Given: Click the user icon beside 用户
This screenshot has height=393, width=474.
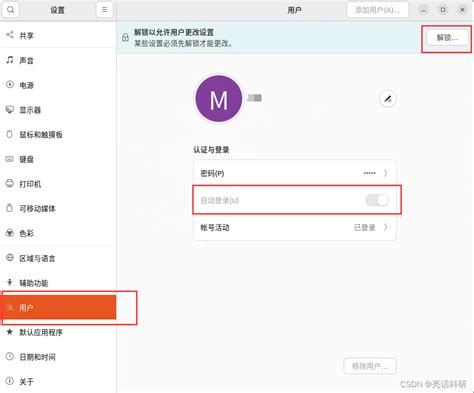Looking at the screenshot, I should tap(10, 307).
